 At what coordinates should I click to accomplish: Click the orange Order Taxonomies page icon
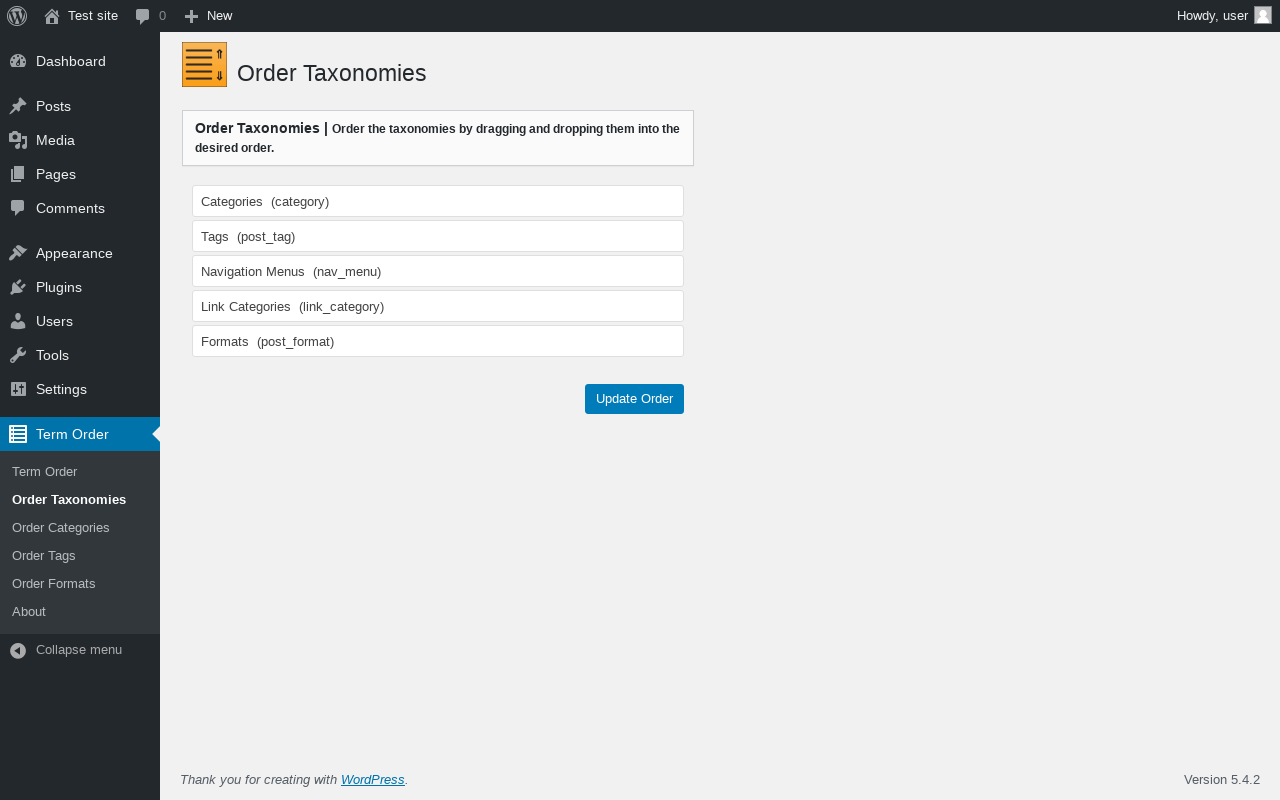point(204,65)
